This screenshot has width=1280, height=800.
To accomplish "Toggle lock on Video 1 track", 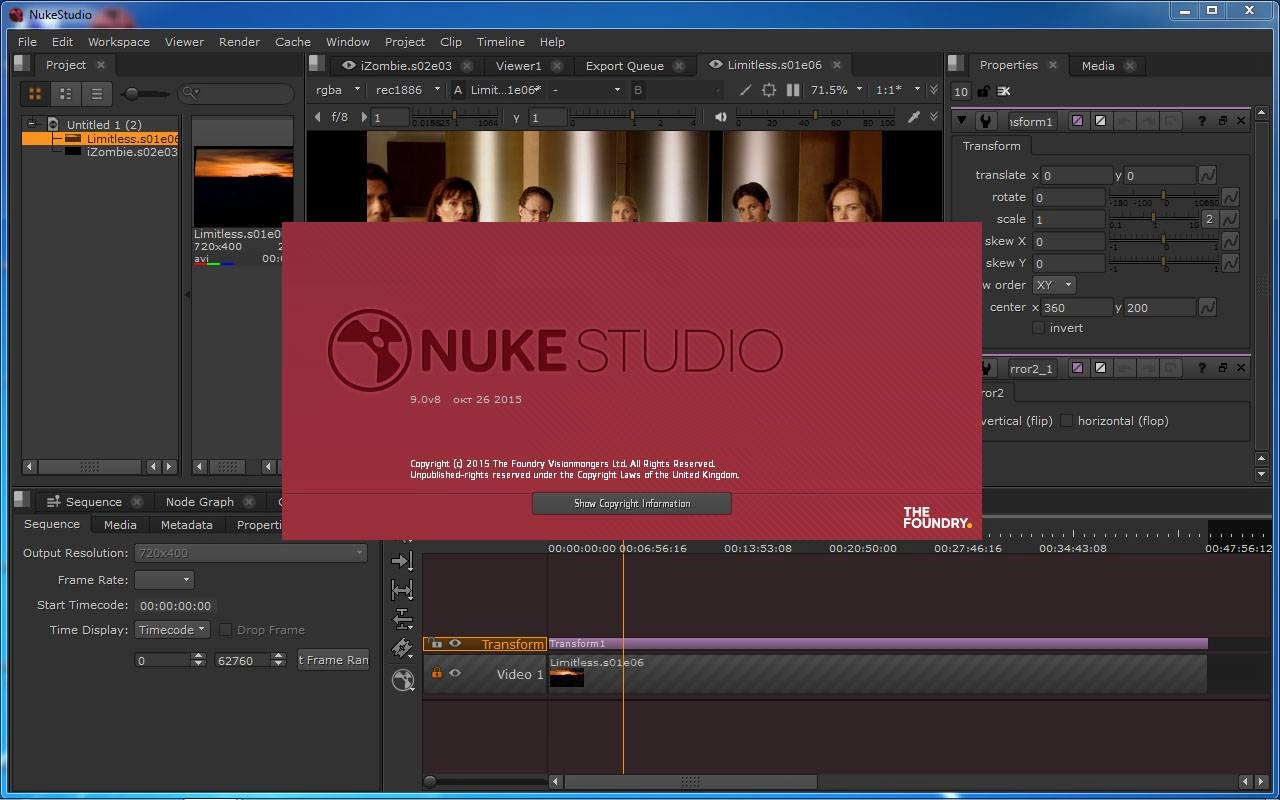I will (x=436, y=674).
